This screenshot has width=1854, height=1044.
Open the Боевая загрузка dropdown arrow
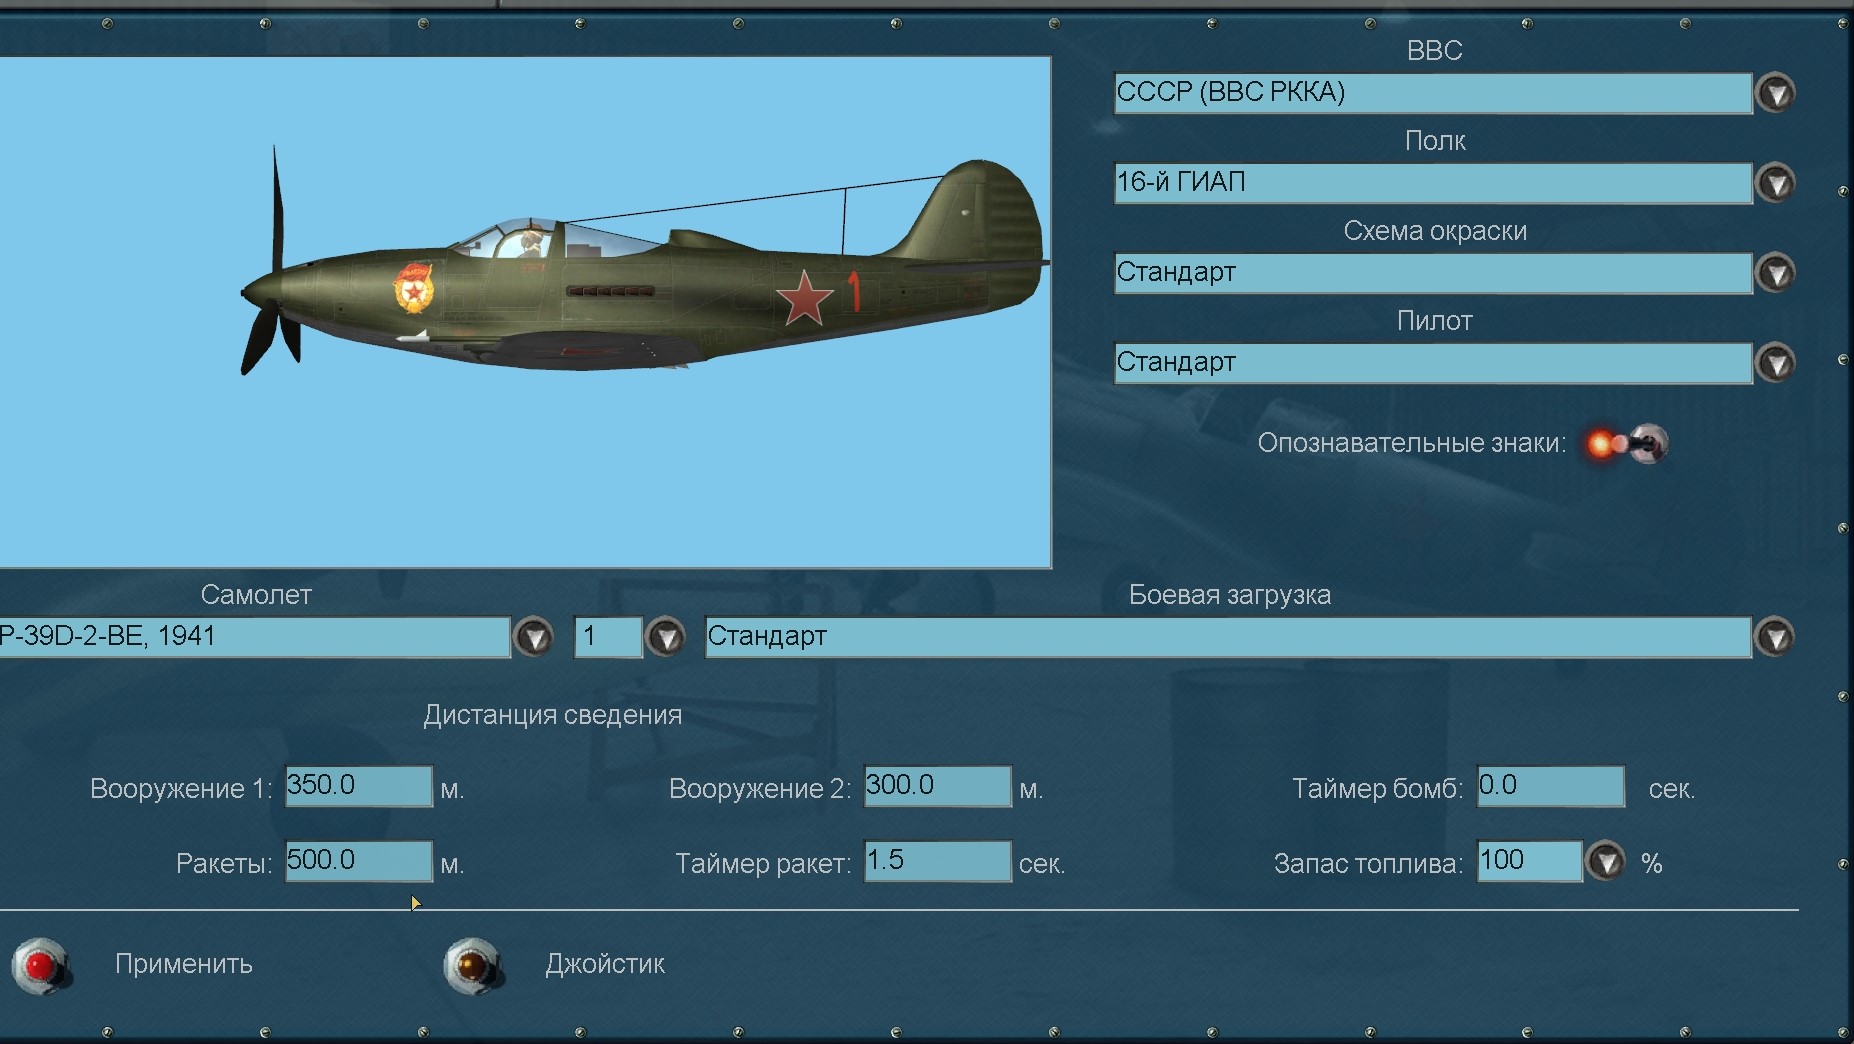[1775, 637]
